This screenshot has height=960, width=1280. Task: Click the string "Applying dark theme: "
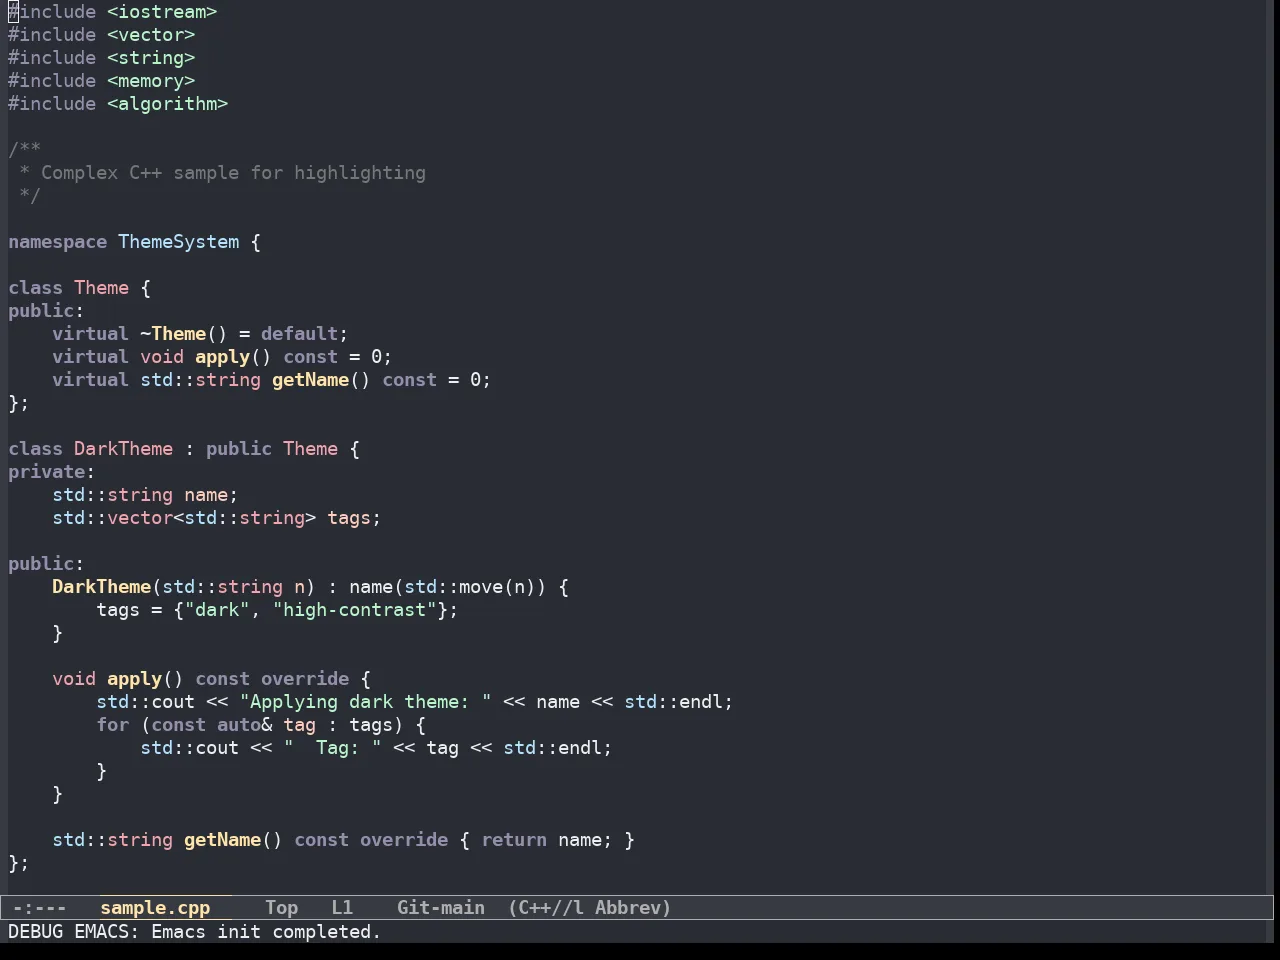click(x=365, y=702)
